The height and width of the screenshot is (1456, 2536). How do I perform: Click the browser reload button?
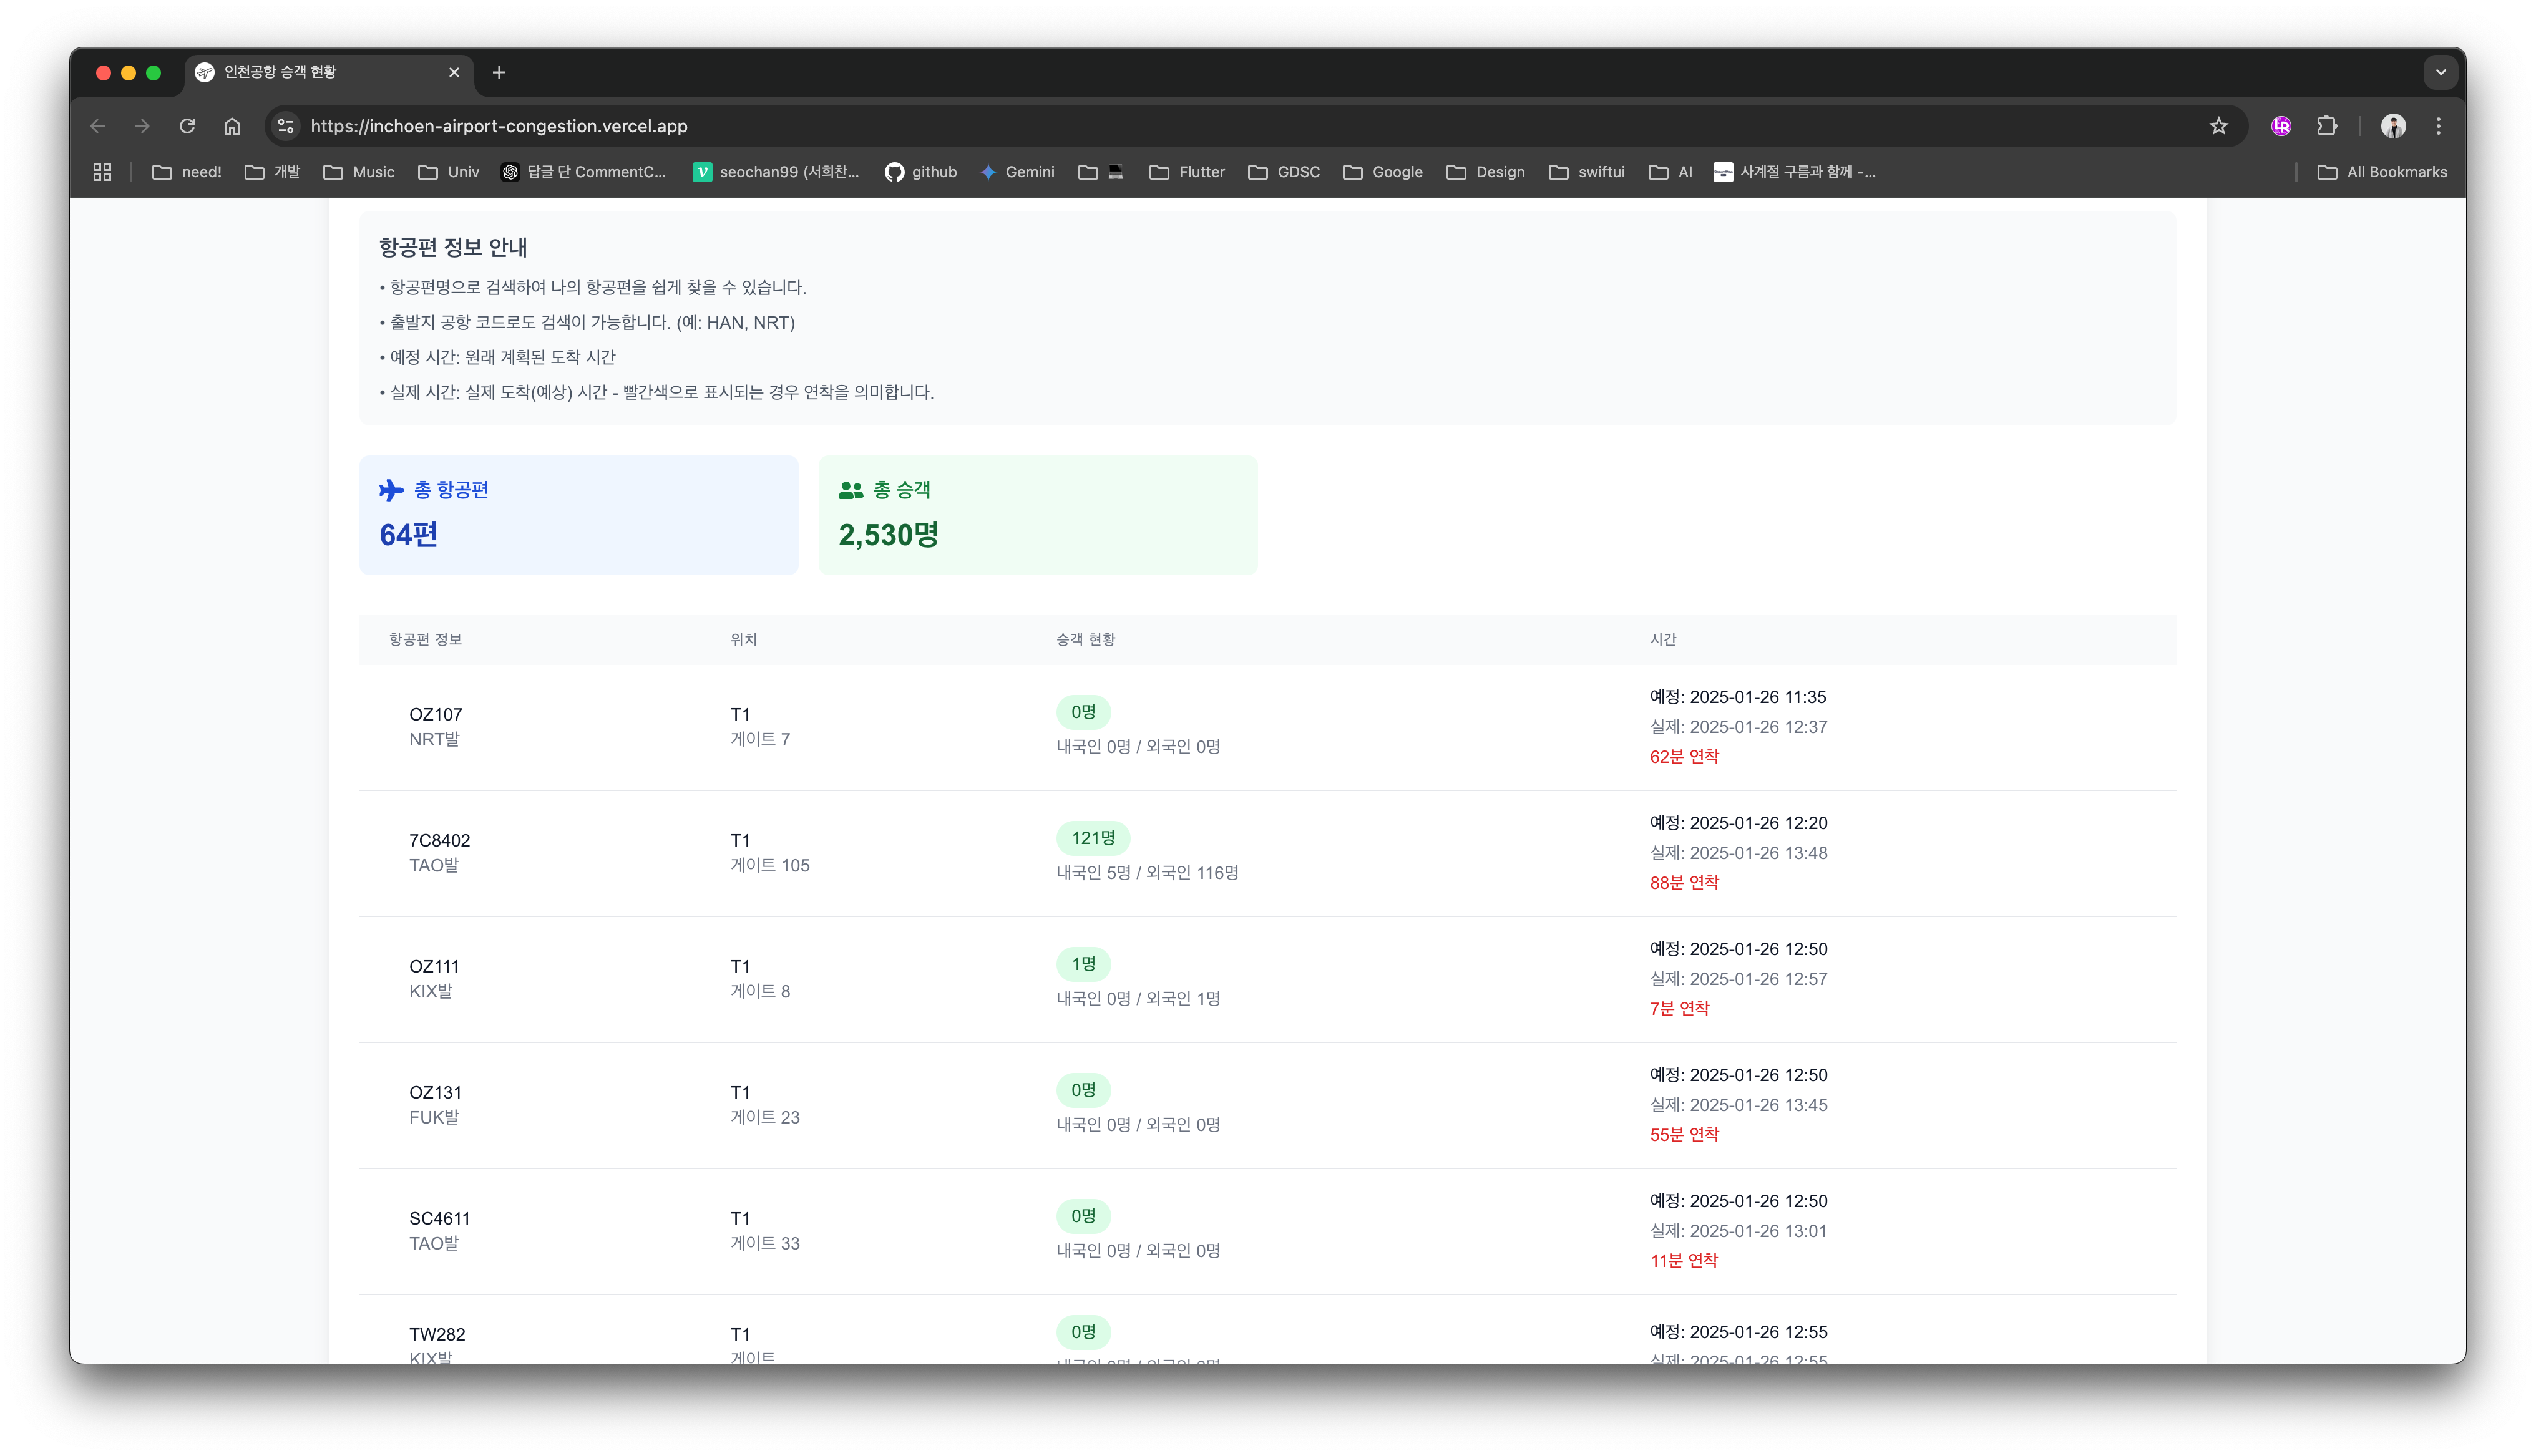coord(187,126)
